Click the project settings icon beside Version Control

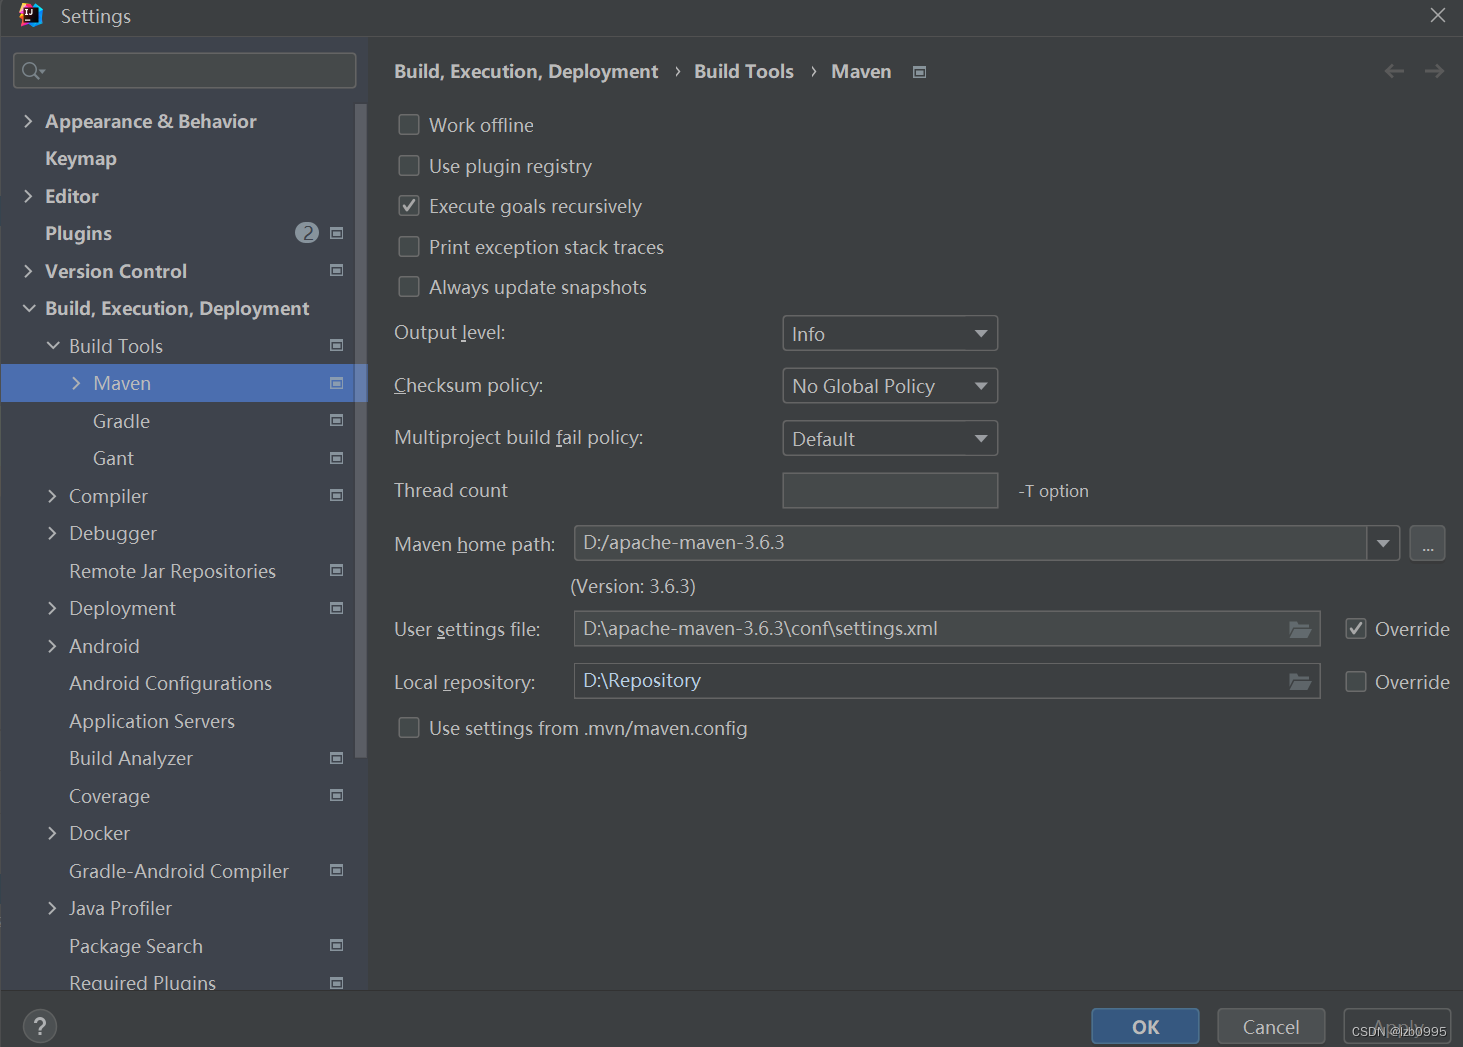[337, 270]
